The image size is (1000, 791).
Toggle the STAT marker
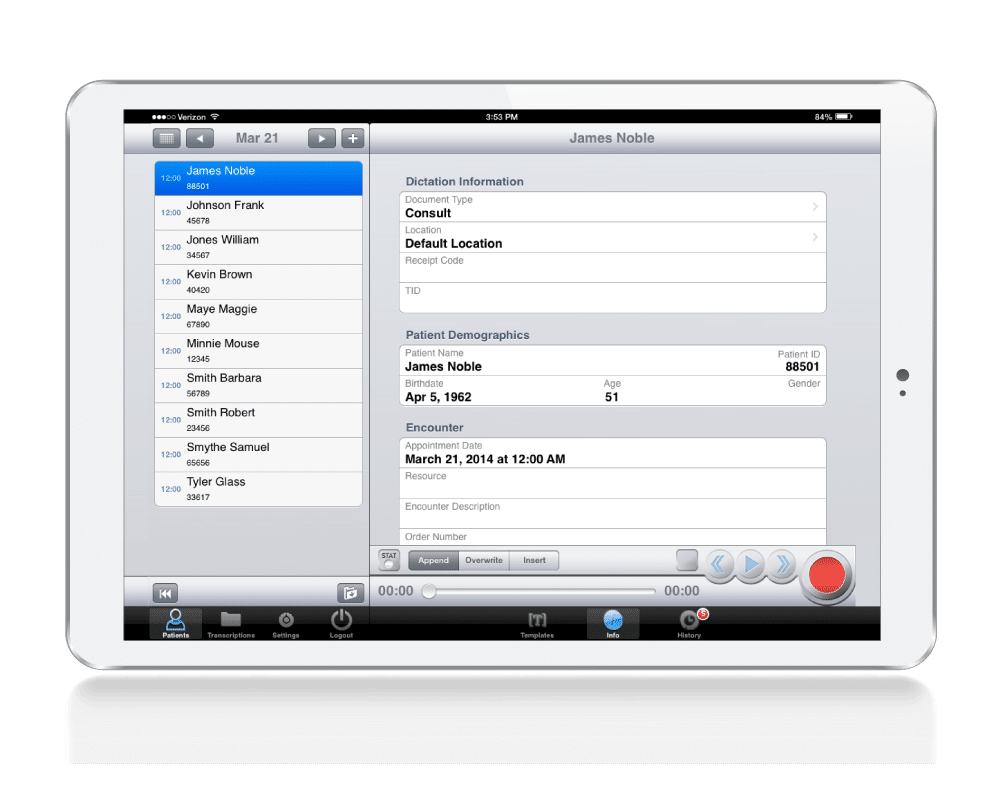tap(388, 560)
